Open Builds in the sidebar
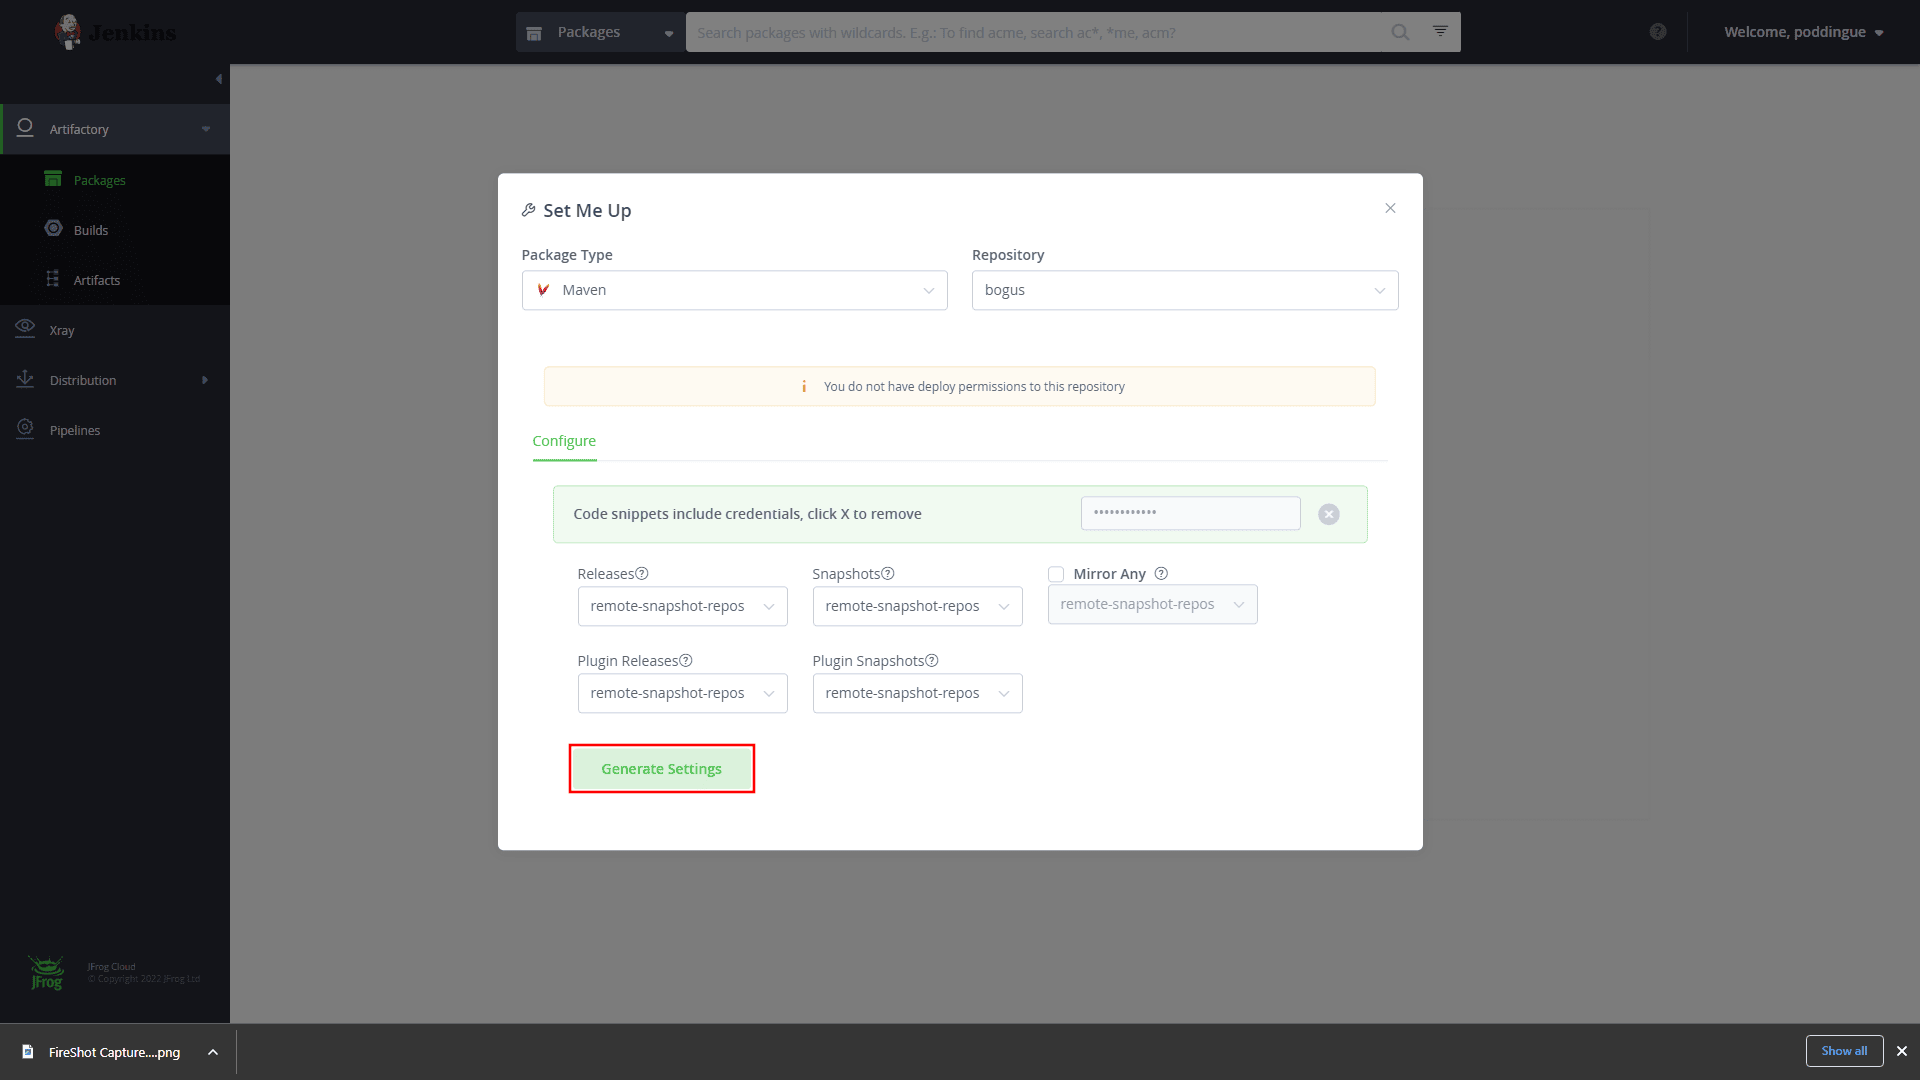The height and width of the screenshot is (1080, 1920). point(91,230)
